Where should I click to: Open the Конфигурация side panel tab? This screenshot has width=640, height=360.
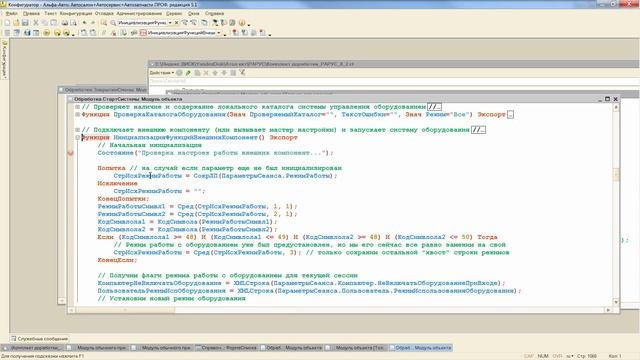tap(4, 59)
